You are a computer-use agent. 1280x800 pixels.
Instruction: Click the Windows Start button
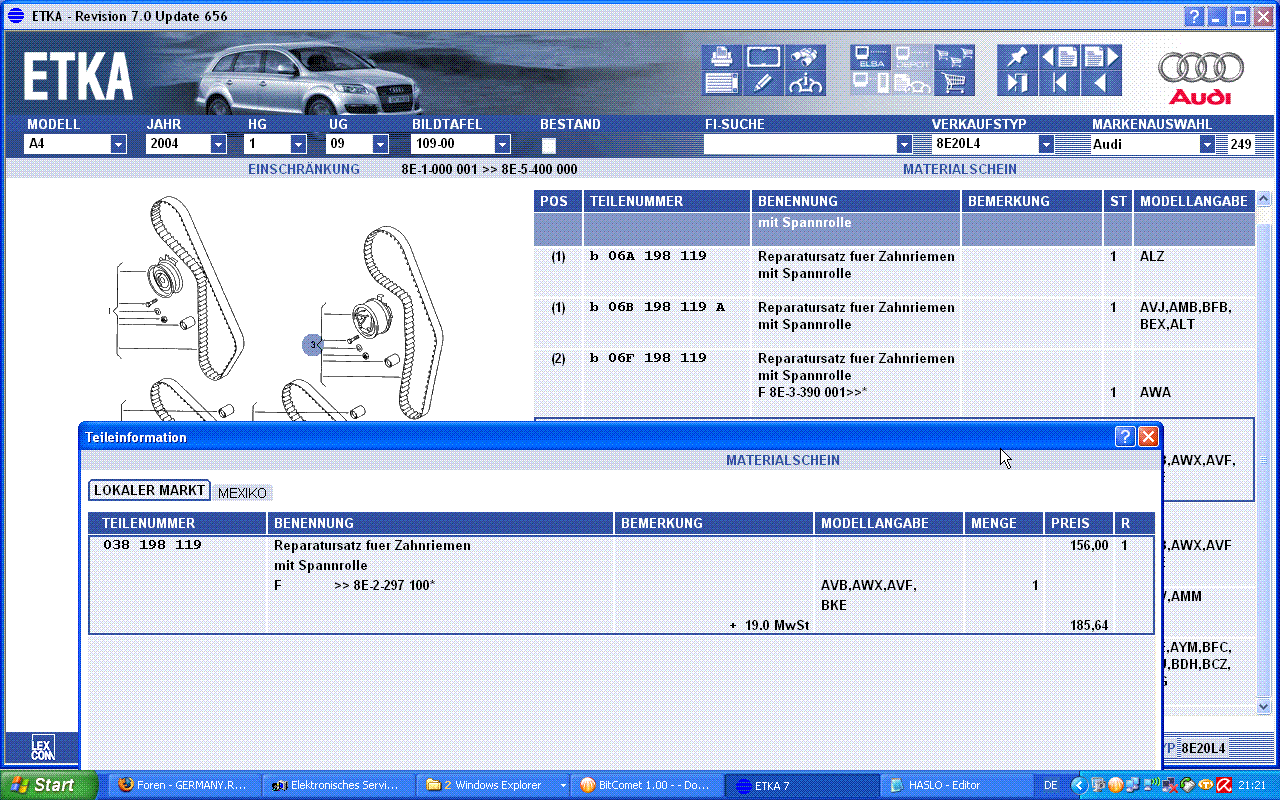tap(48, 785)
